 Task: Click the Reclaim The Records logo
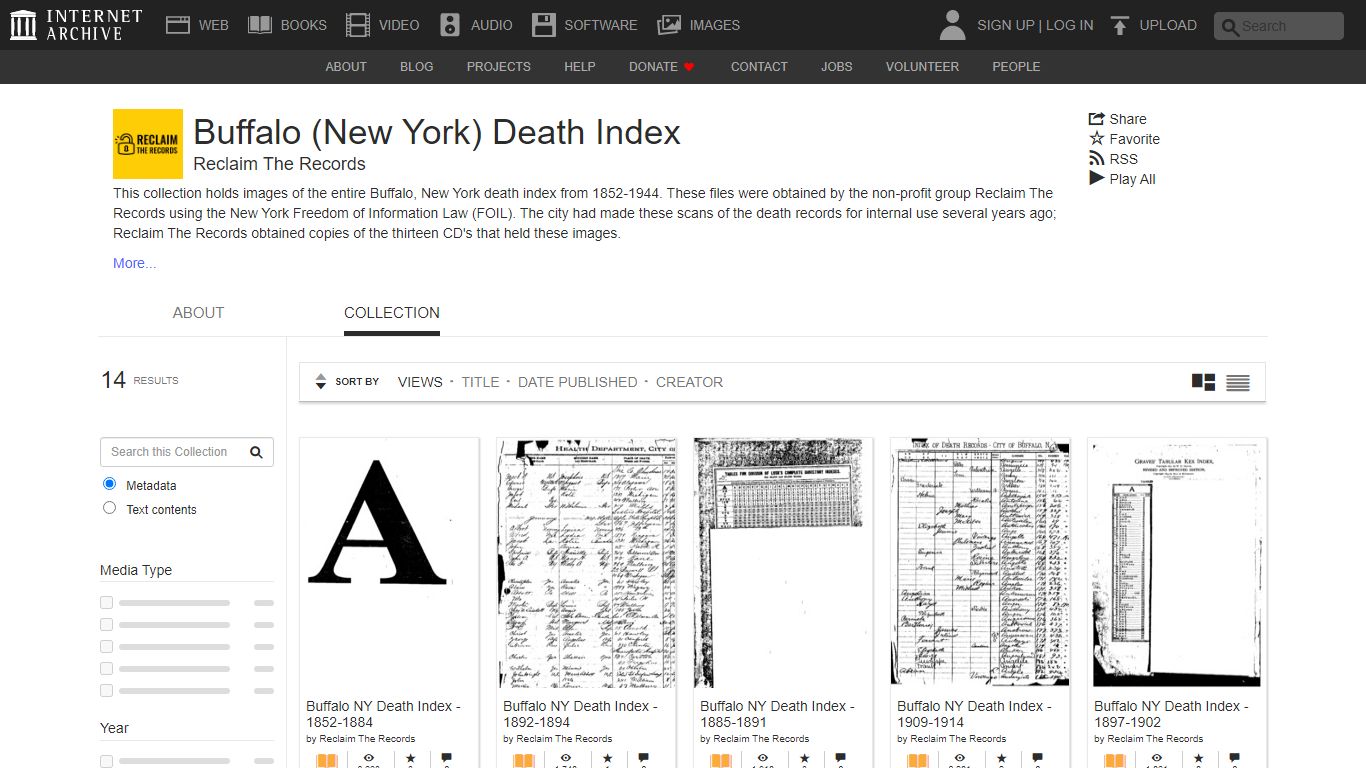pos(148,144)
